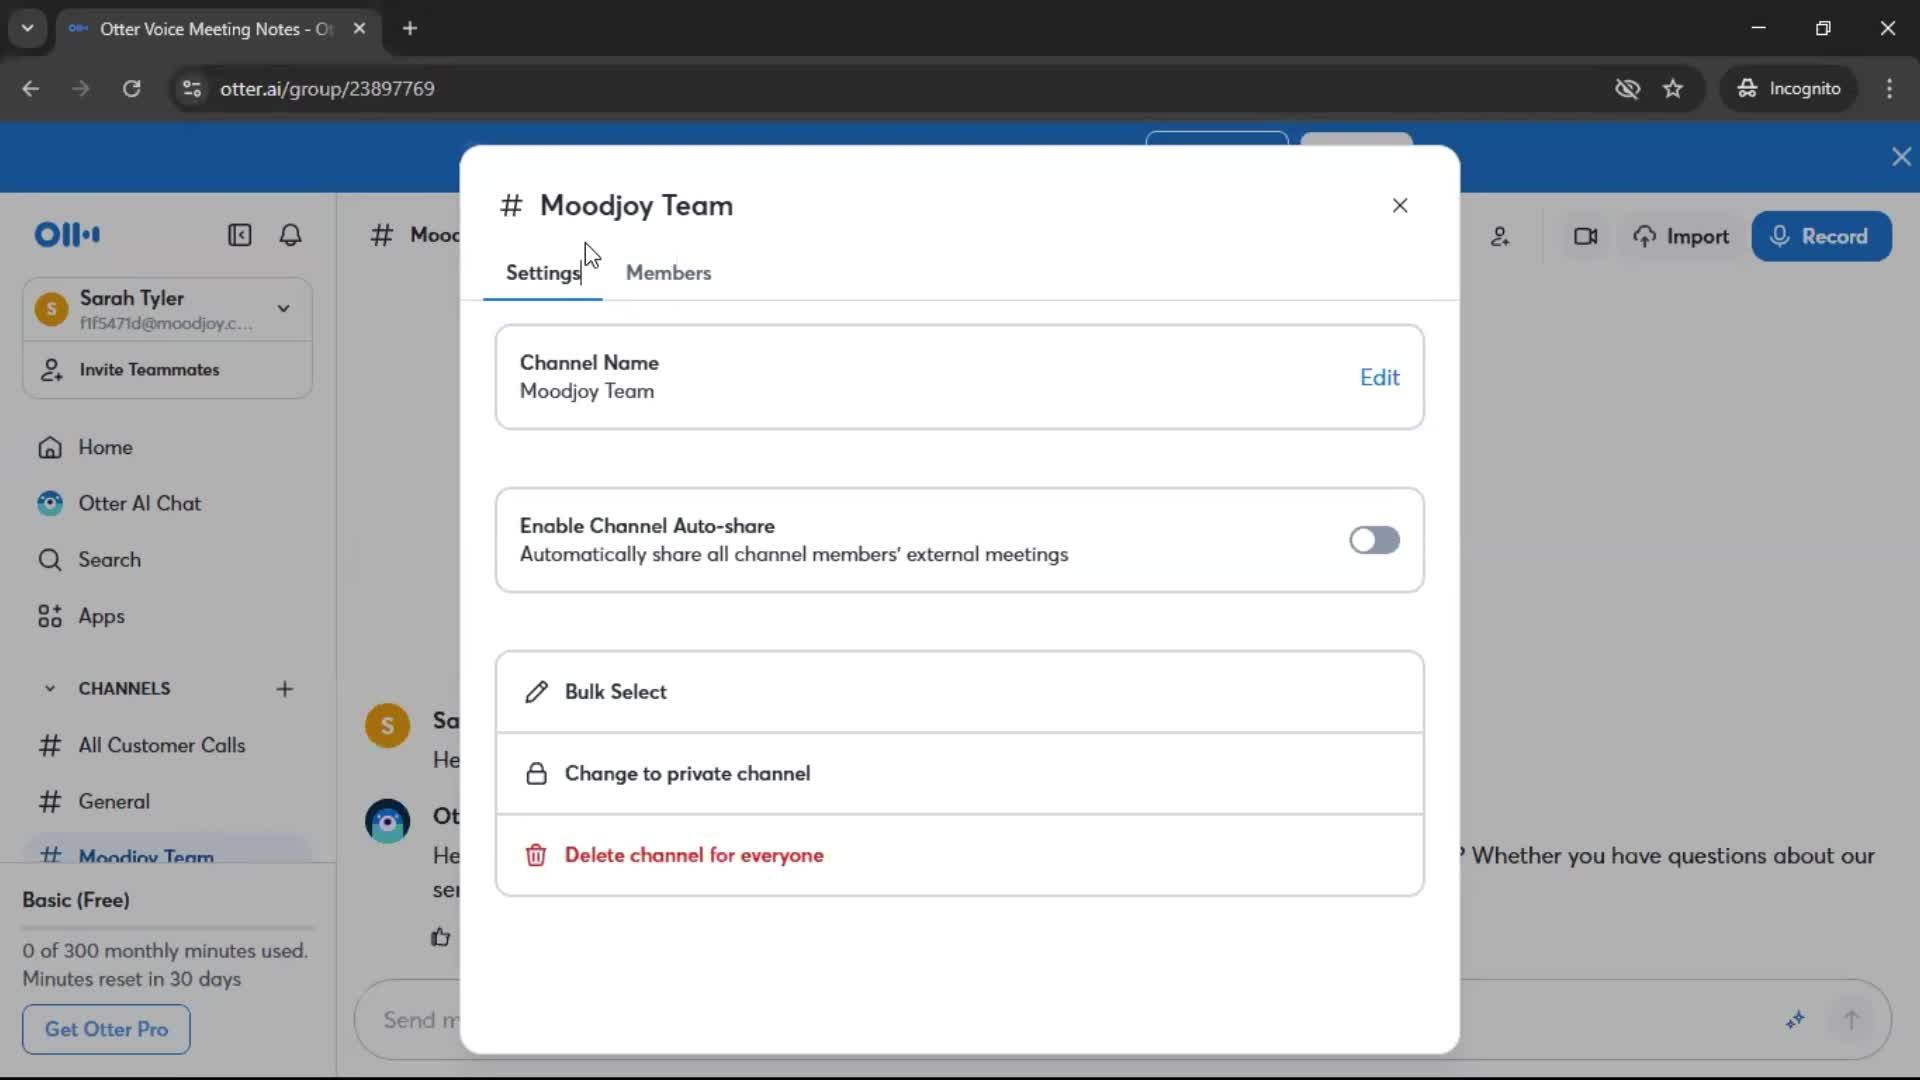Collapse the CHANNELS section
Viewport: 1920px width, 1080px height.
pyautogui.click(x=49, y=689)
